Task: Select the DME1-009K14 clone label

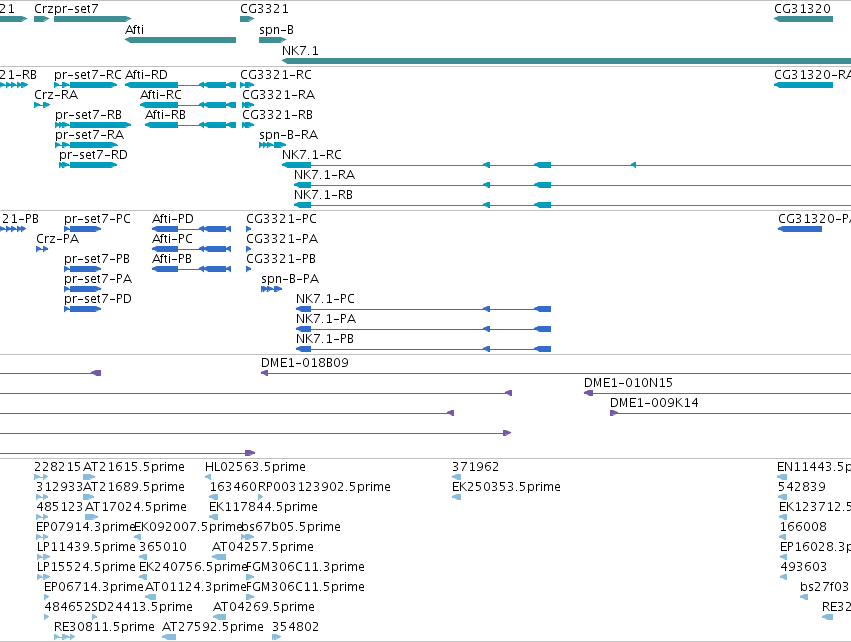Action: [655, 404]
